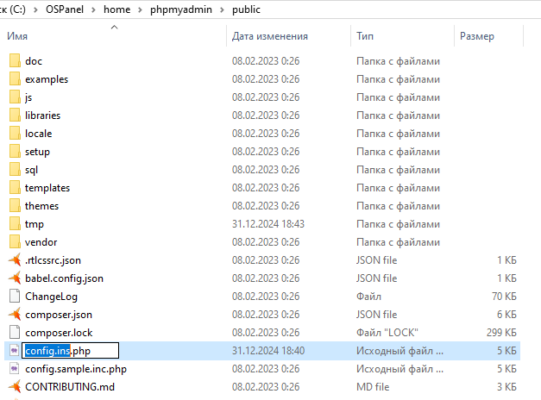Go to OSPanel in the address path

click(x=65, y=9)
